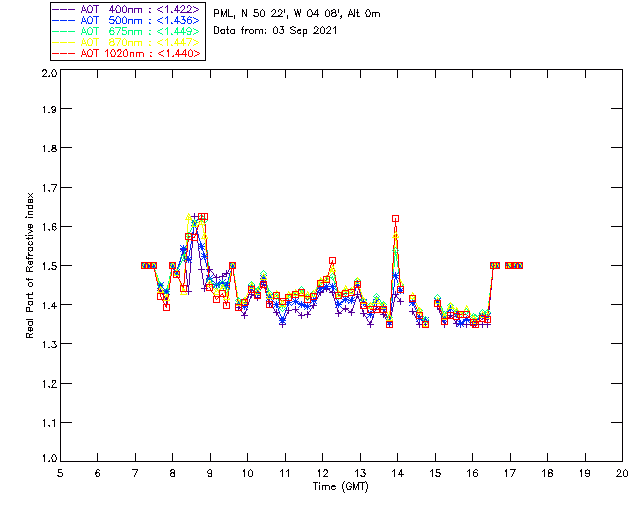Click the 'Real Part of Refractive index' axis title
The height and width of the screenshot is (512, 640).
click(29, 265)
